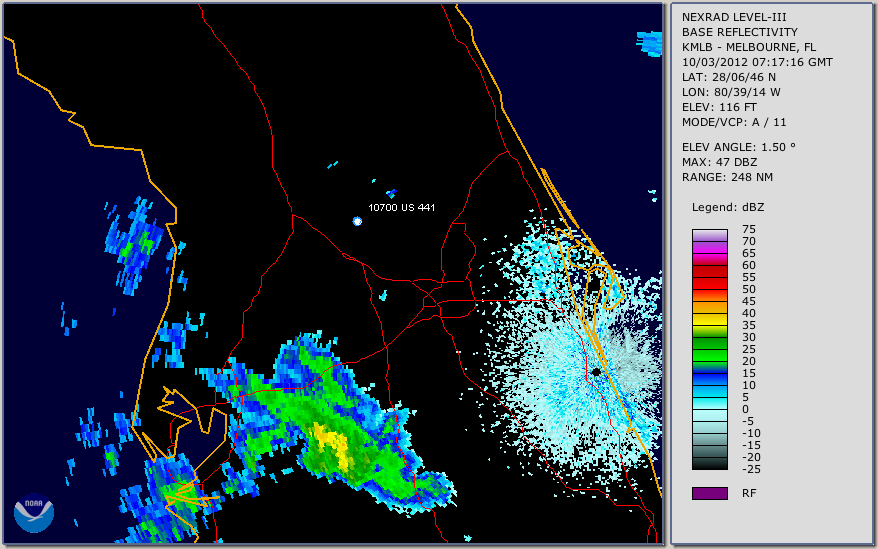
Task: Click the yellow storm core on the radar map
Action: tap(333, 444)
